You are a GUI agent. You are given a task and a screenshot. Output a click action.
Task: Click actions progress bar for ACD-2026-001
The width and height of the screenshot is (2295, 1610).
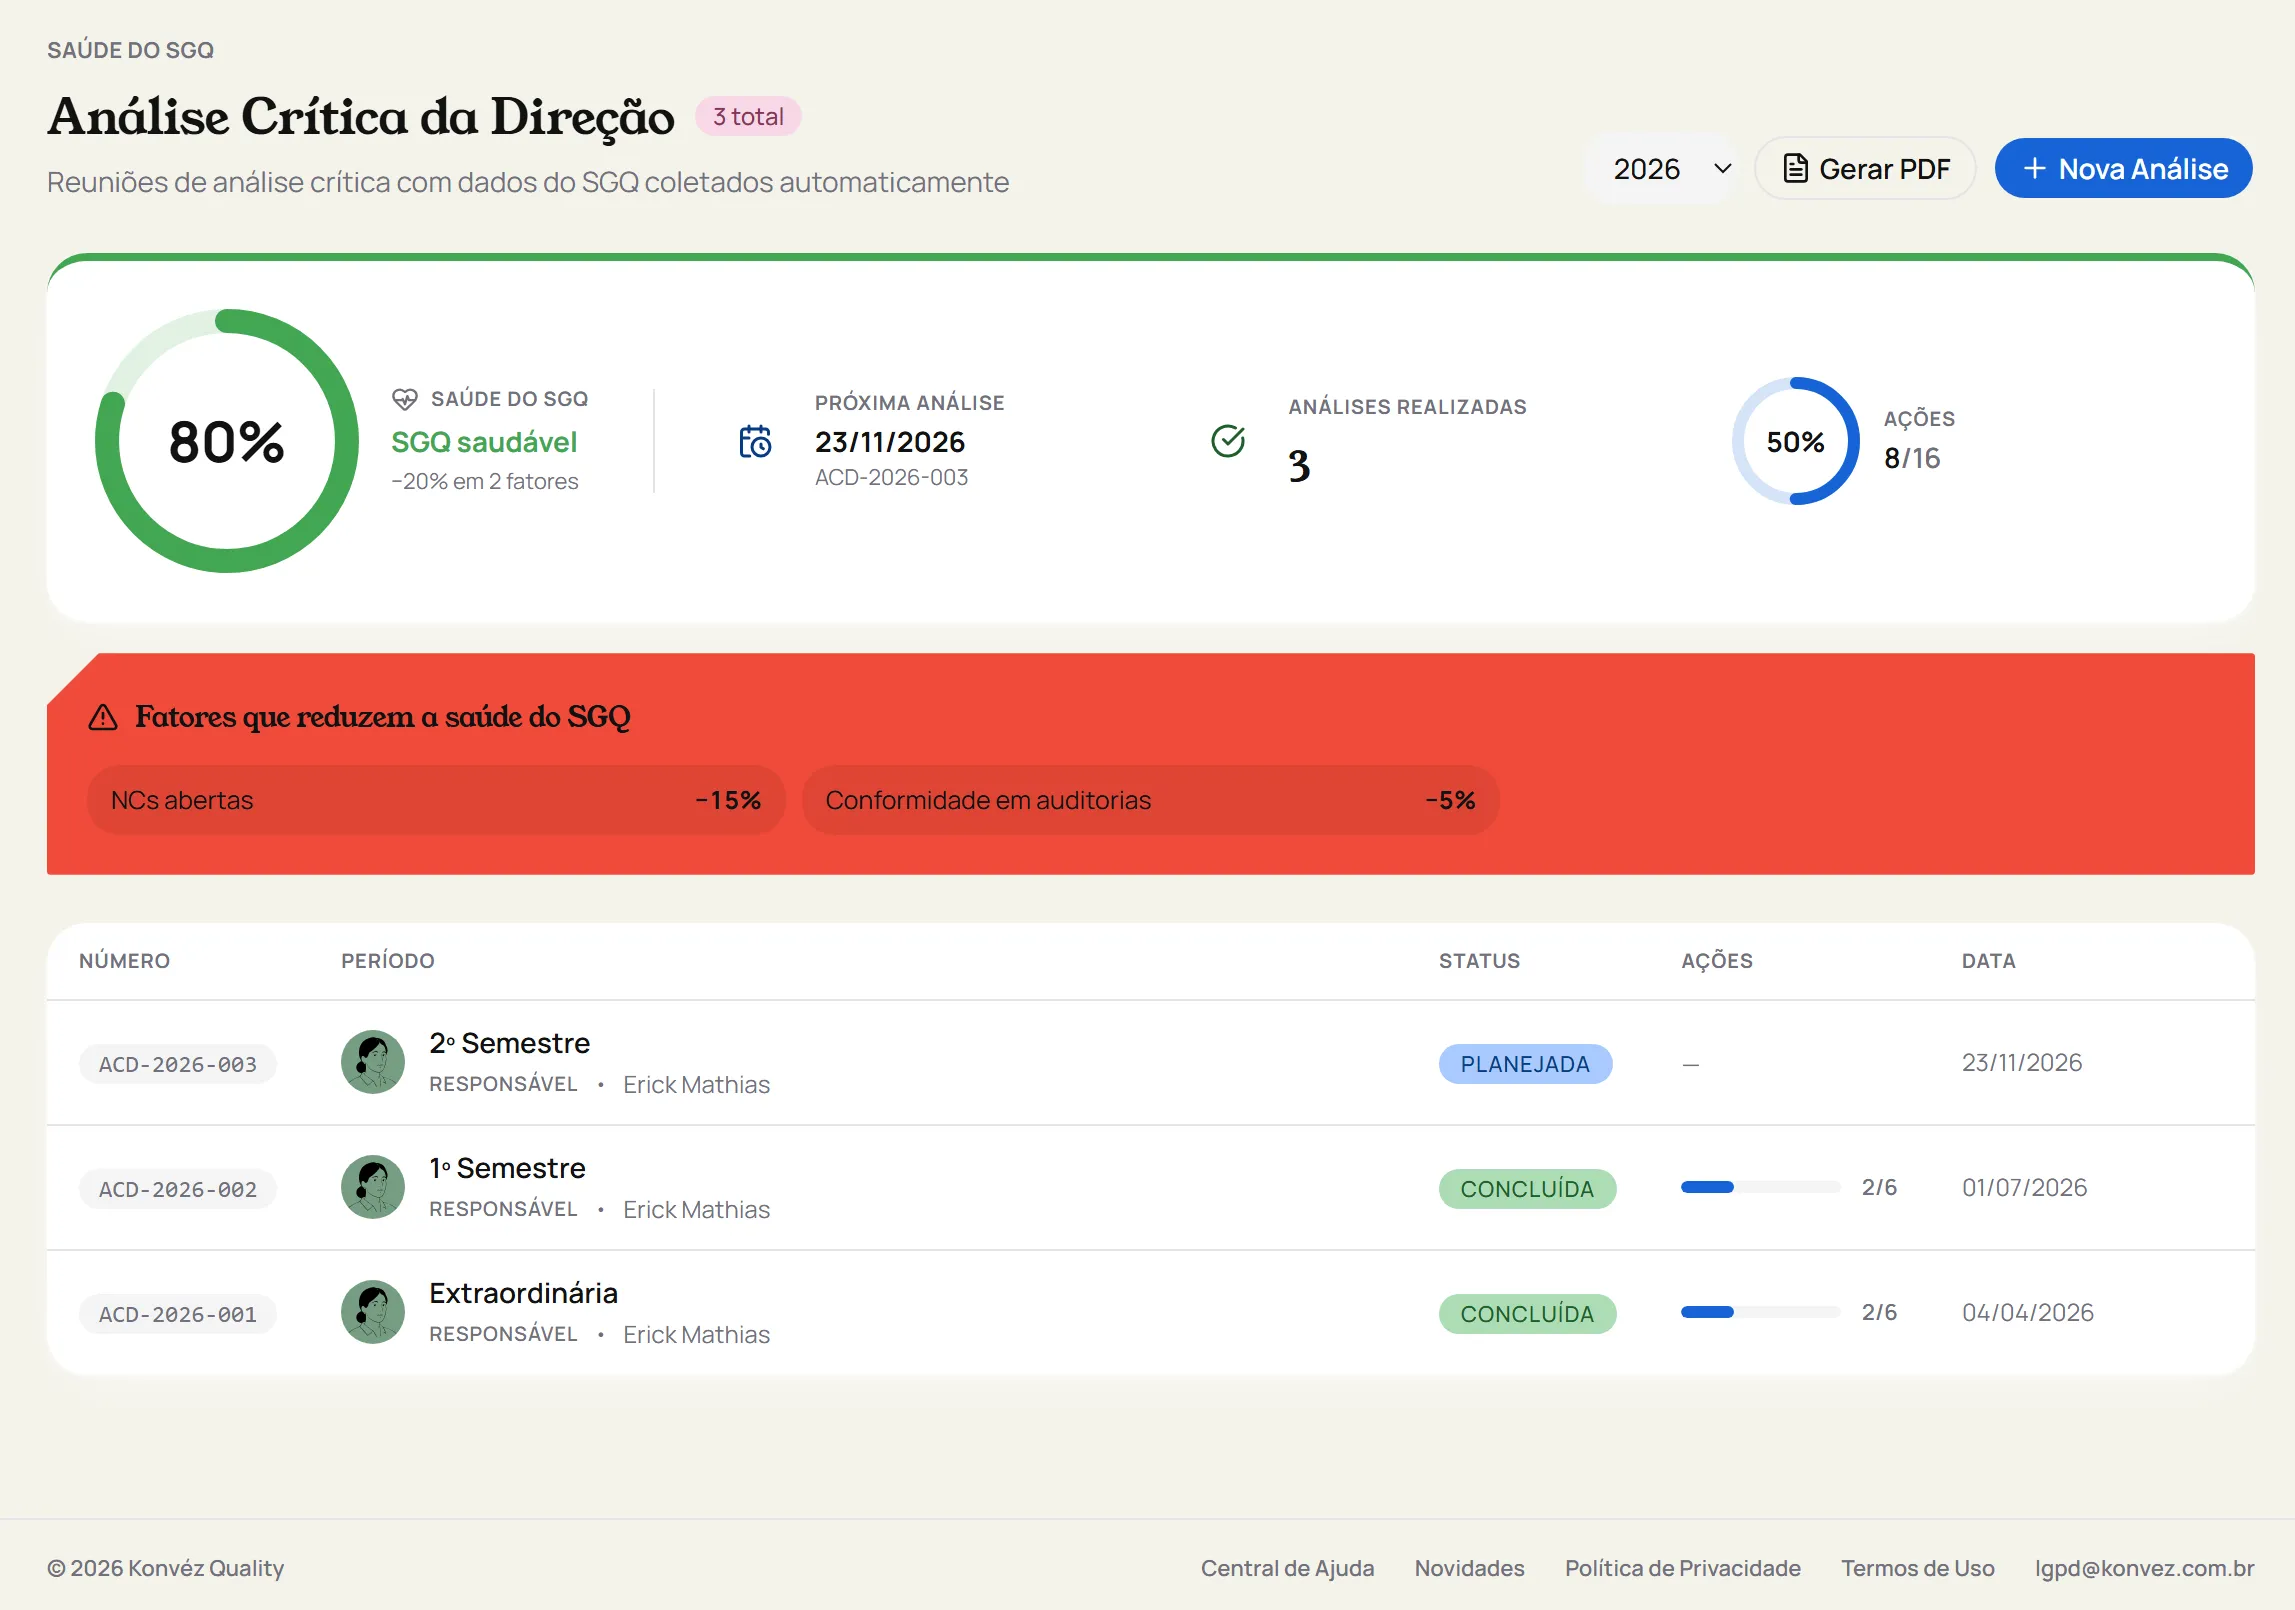tap(1761, 1312)
